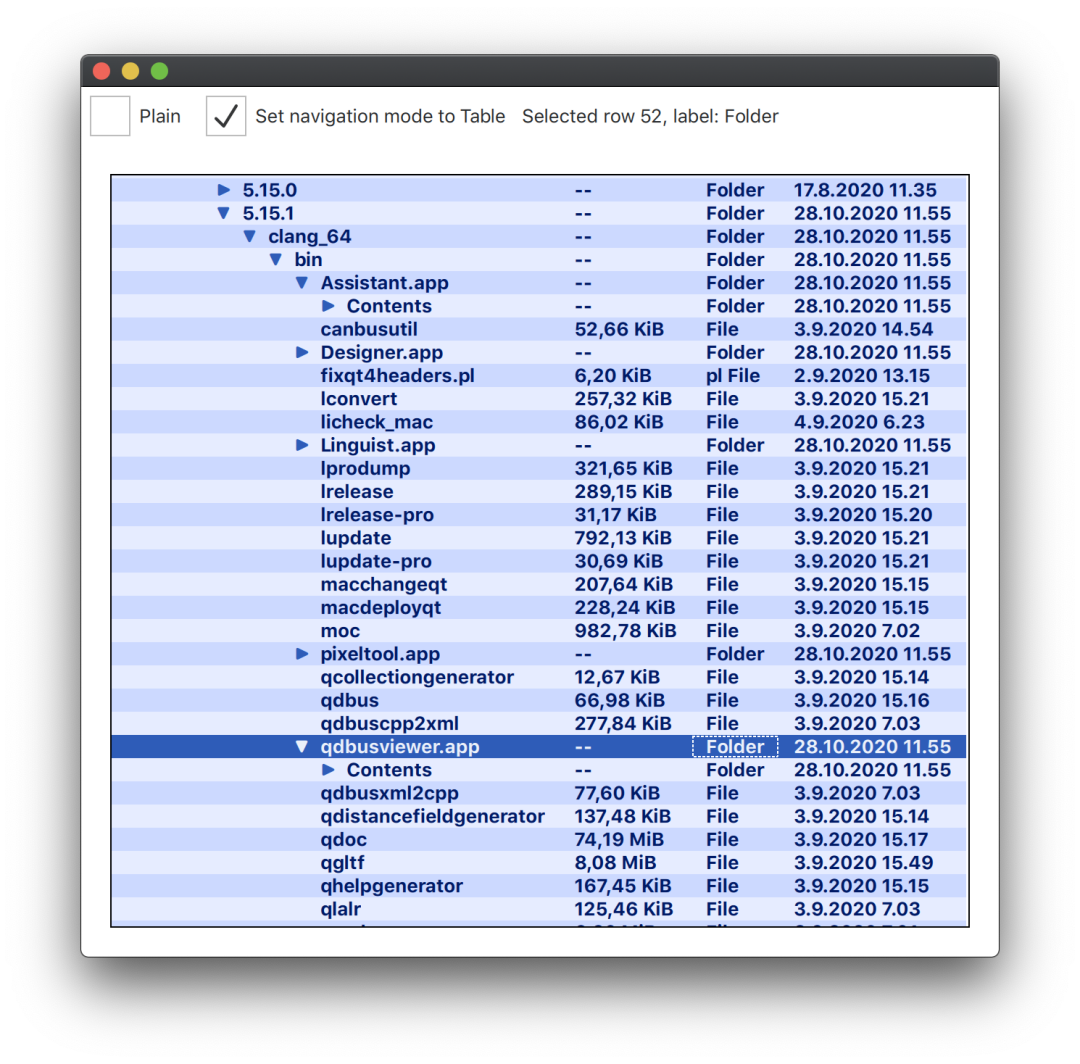Expand the pixeltool.app node
The image size is (1080, 1064).
tap(302, 654)
